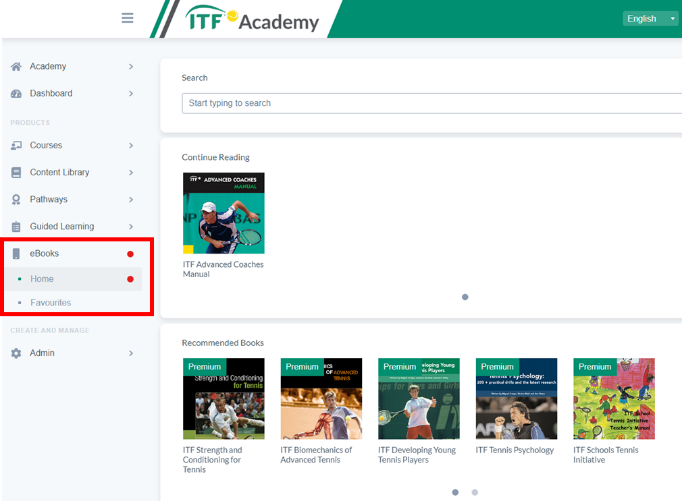The height and width of the screenshot is (501, 682).
Task: Click the eBooks device icon
Action: pos(16,254)
